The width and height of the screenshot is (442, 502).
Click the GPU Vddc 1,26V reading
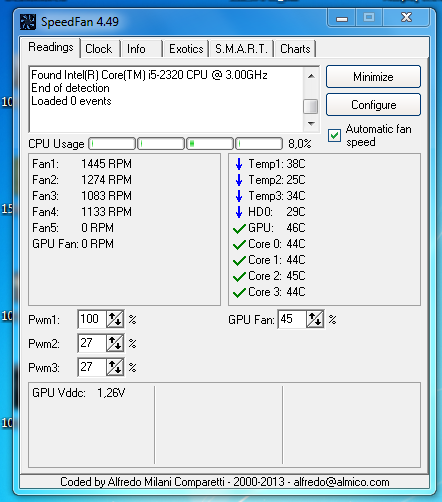[x=79, y=393]
